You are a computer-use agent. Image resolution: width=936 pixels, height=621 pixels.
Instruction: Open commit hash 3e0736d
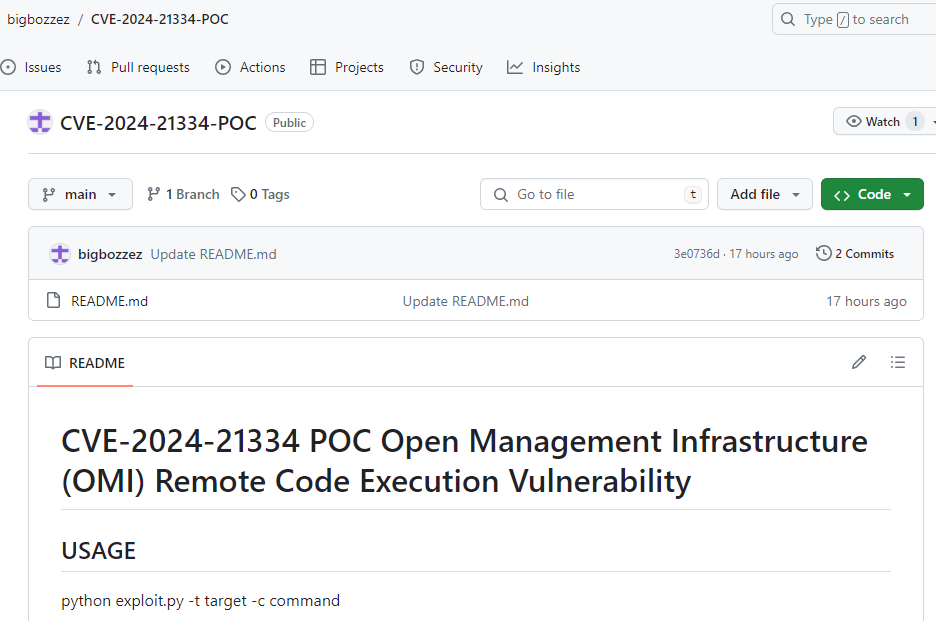[x=696, y=254]
